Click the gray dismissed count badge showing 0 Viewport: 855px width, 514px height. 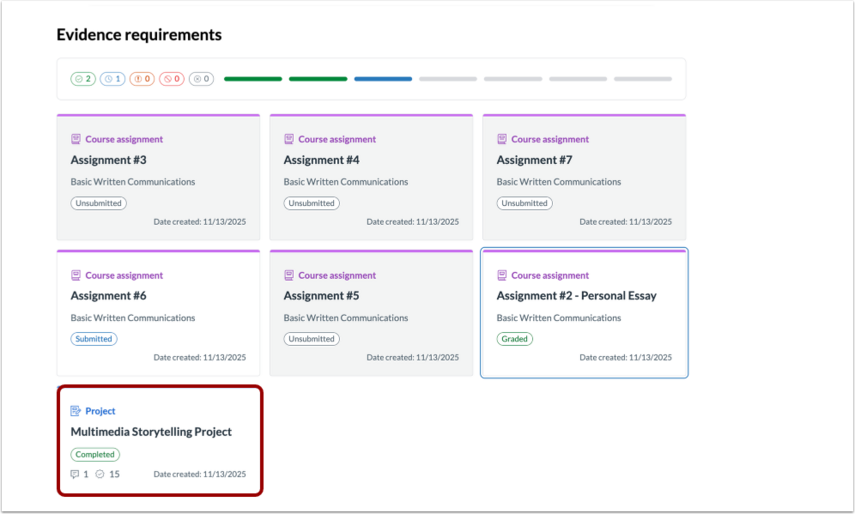pyautogui.click(x=201, y=79)
